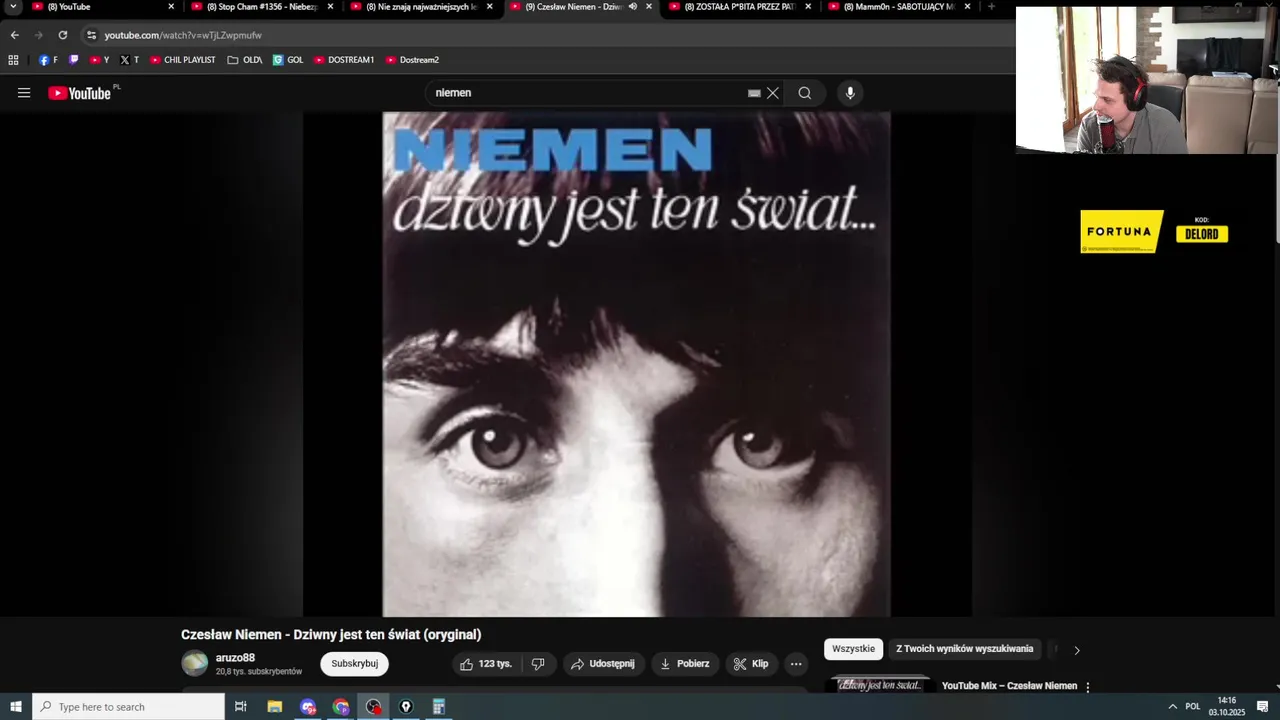This screenshot has height=720, width=1280.
Task: Select 'Z Twoich wyników wyszukiwania' chip
Action: coord(964,649)
